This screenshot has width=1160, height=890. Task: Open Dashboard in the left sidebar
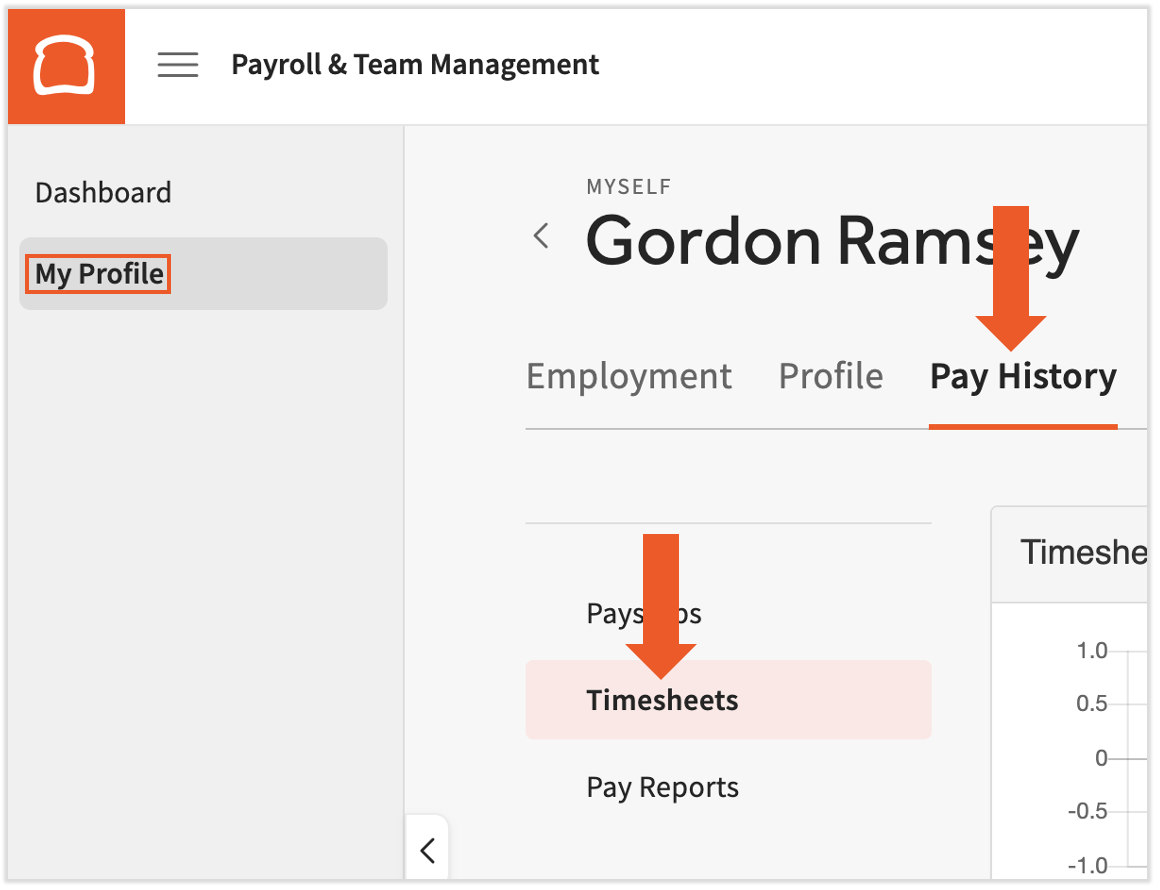[x=103, y=192]
